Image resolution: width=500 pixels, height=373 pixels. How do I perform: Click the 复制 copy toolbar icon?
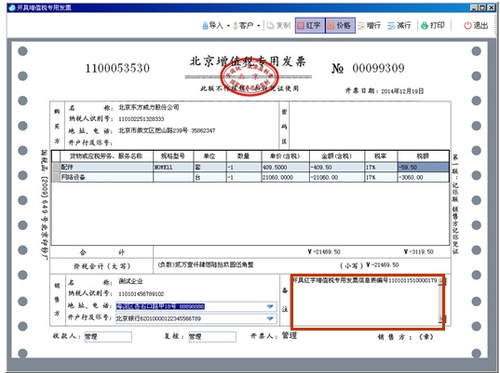click(x=279, y=25)
